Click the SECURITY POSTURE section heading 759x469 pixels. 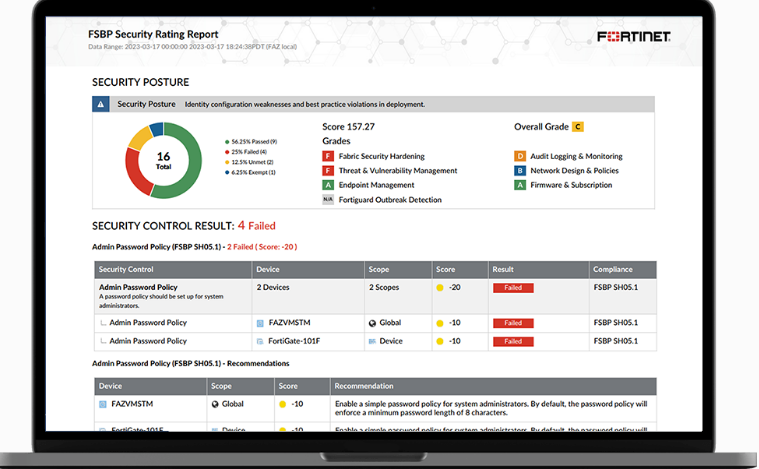coord(140,82)
